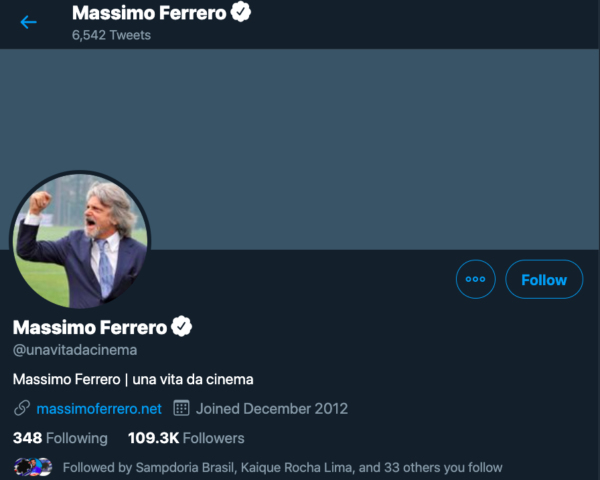This screenshot has height=480, width=600.
Task: Click the link chain icon
Action: click(x=21, y=408)
